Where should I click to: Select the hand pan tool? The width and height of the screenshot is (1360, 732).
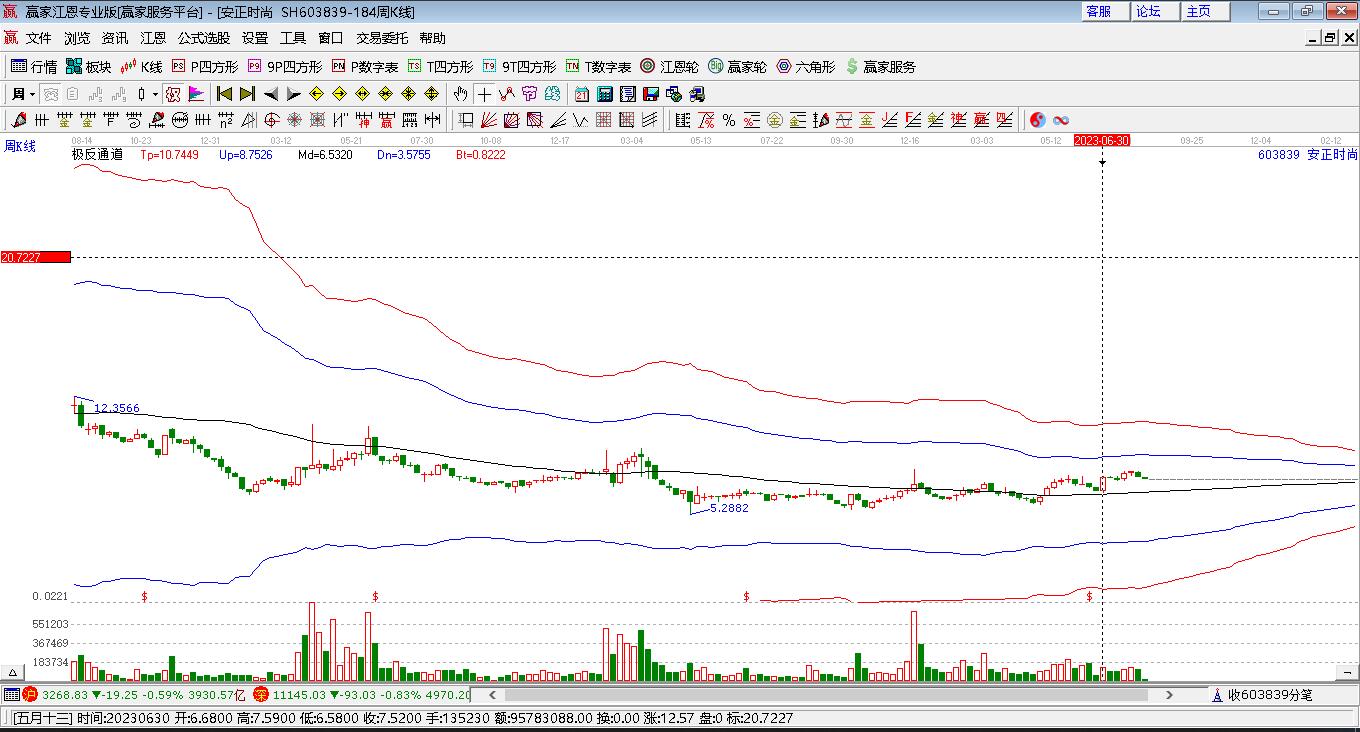pyautogui.click(x=460, y=94)
